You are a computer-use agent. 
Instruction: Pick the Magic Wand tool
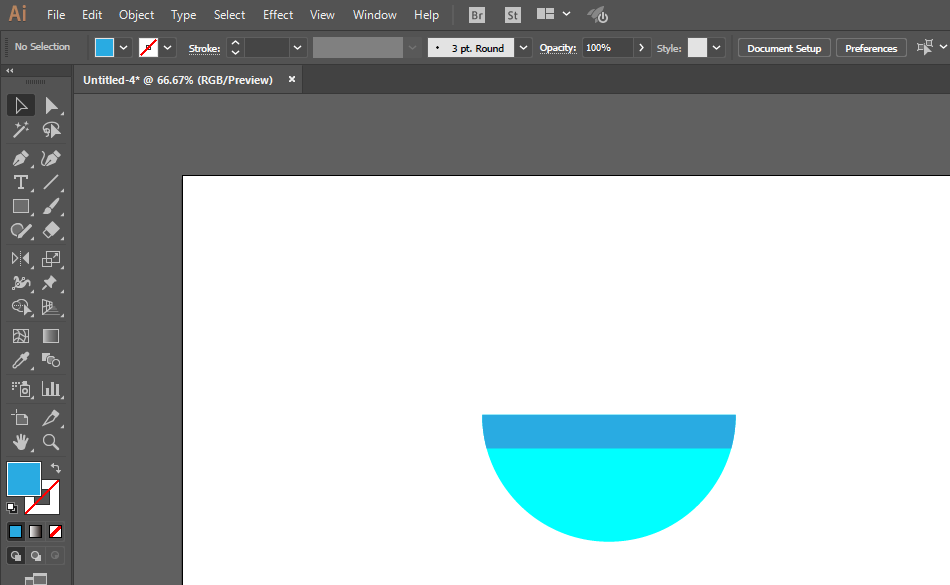tap(21, 130)
